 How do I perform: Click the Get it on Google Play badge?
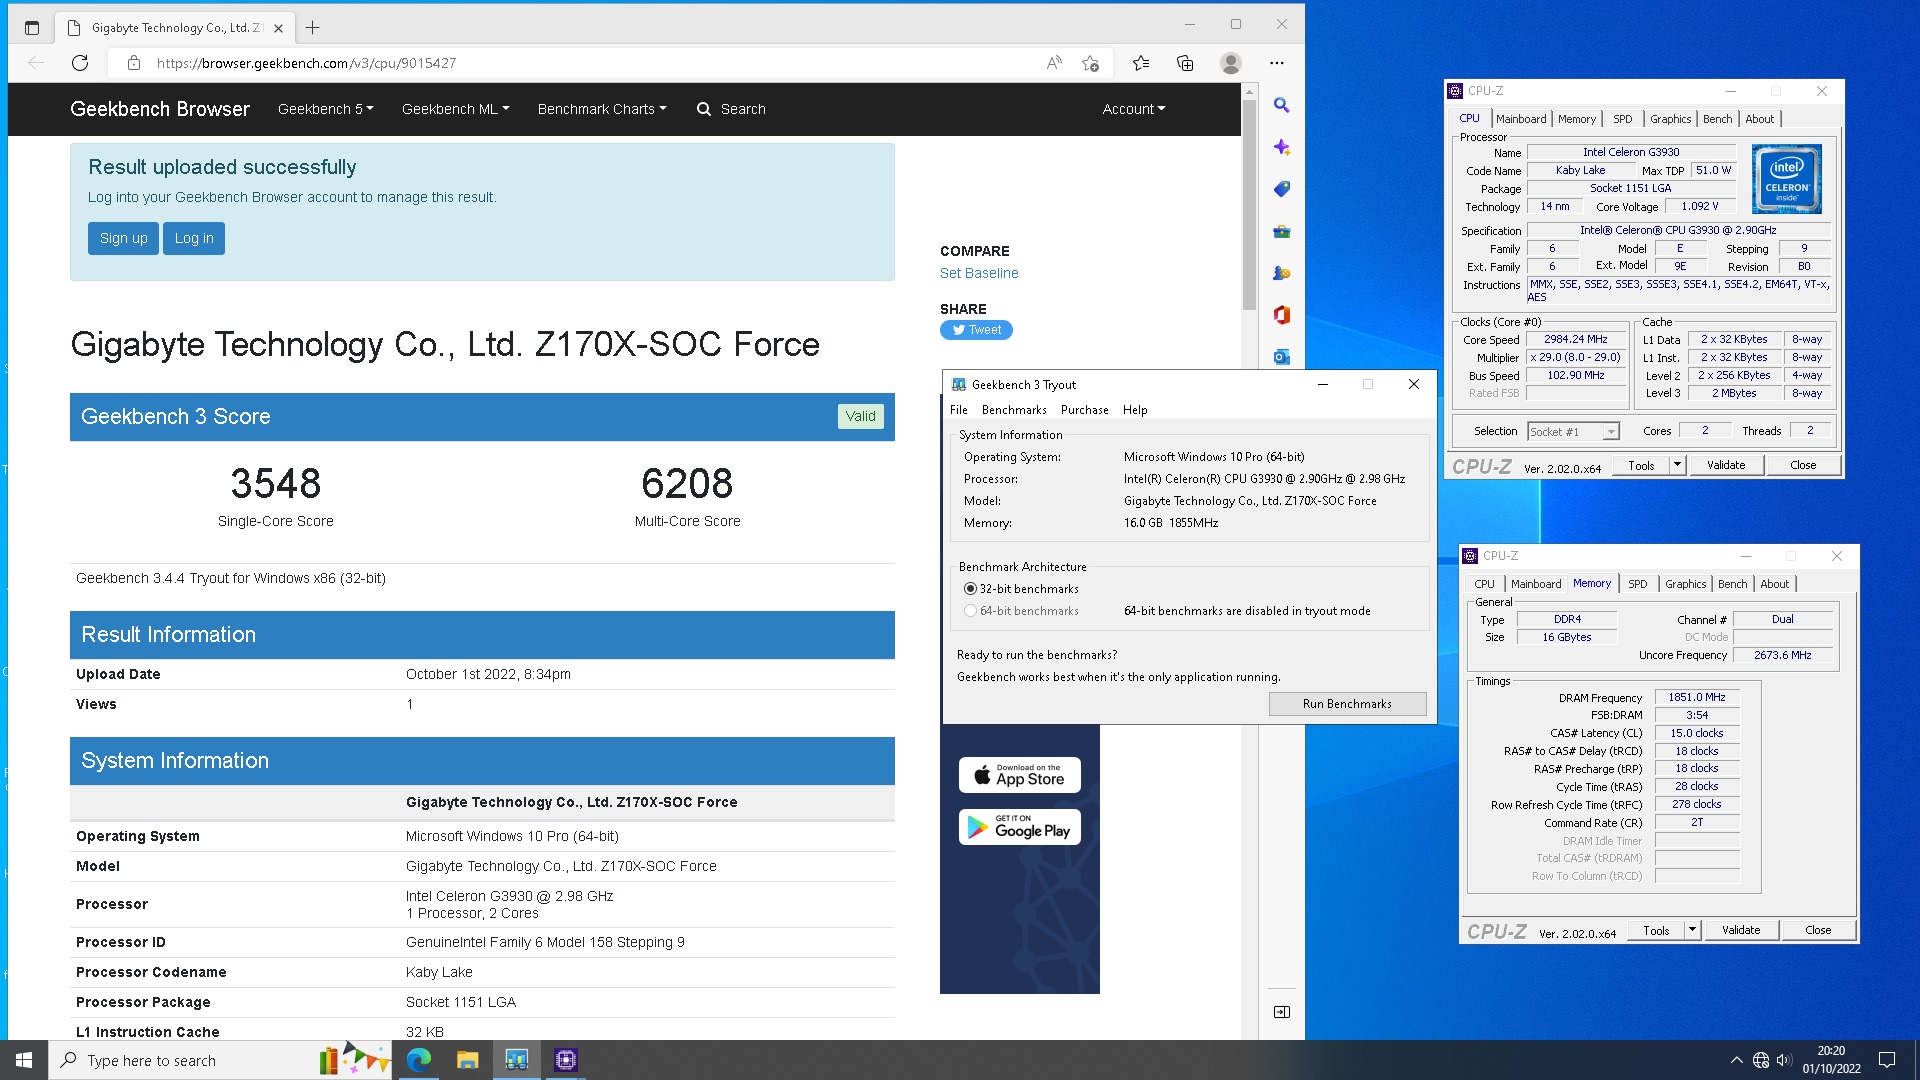[1019, 827]
